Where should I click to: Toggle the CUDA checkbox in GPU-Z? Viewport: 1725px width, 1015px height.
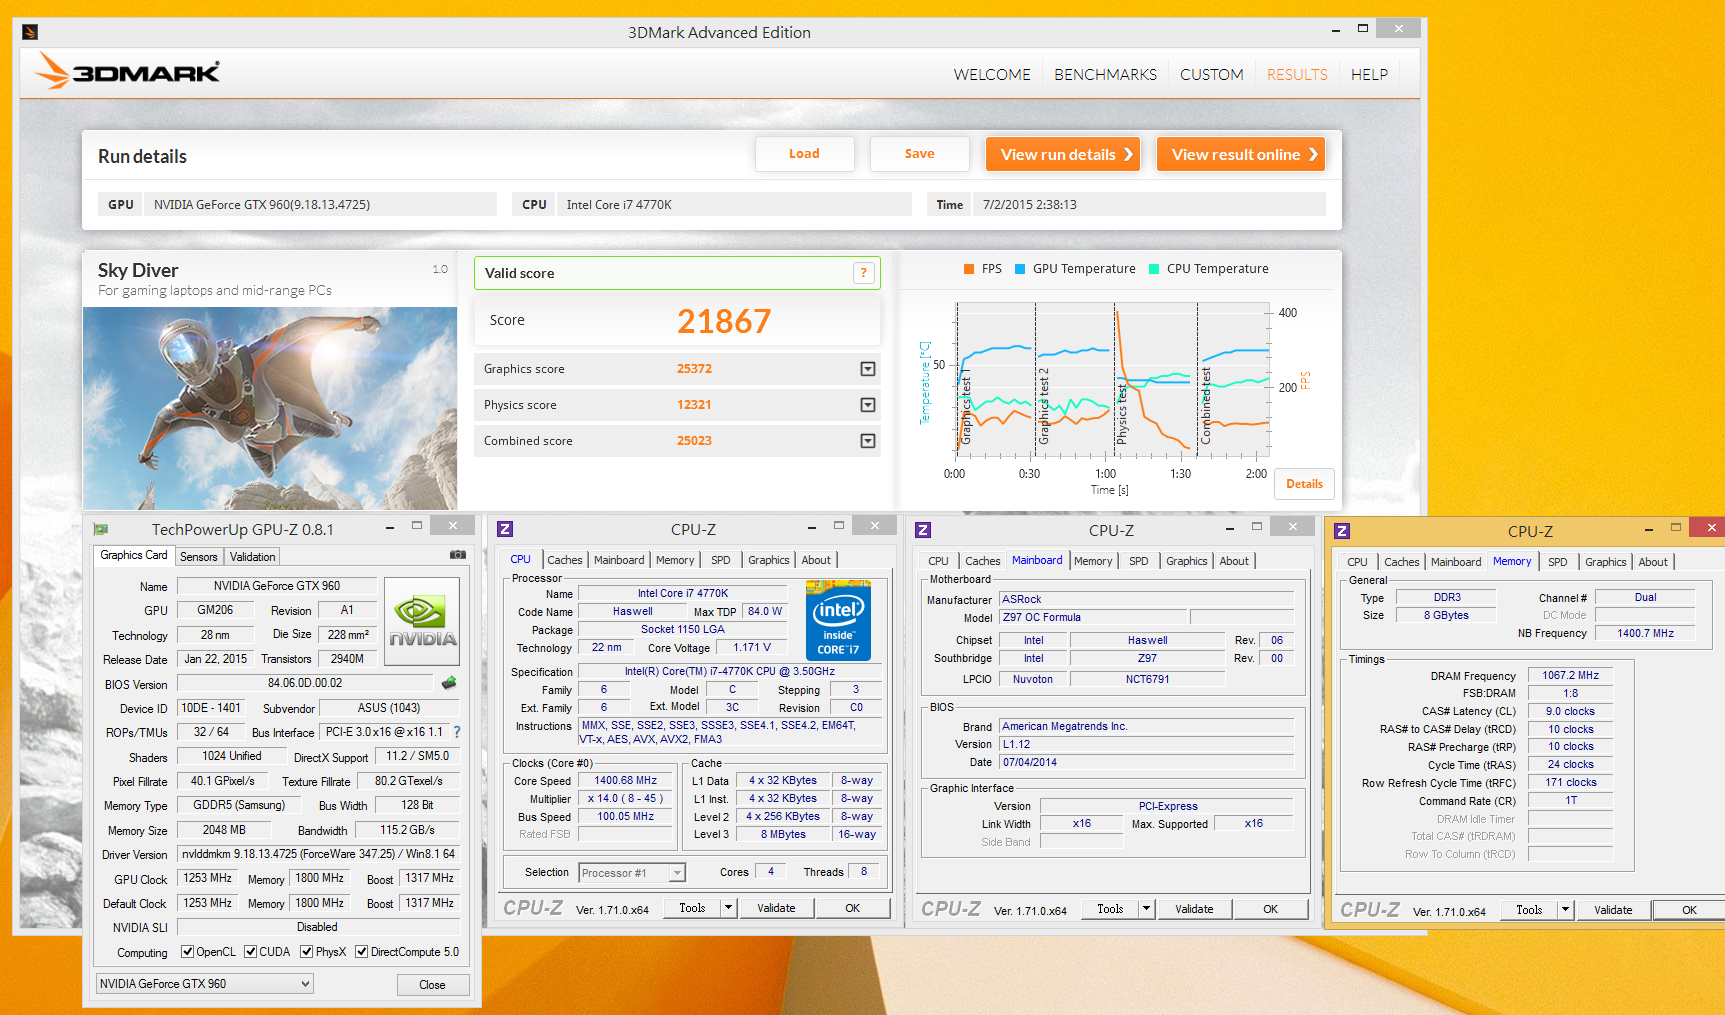250,952
